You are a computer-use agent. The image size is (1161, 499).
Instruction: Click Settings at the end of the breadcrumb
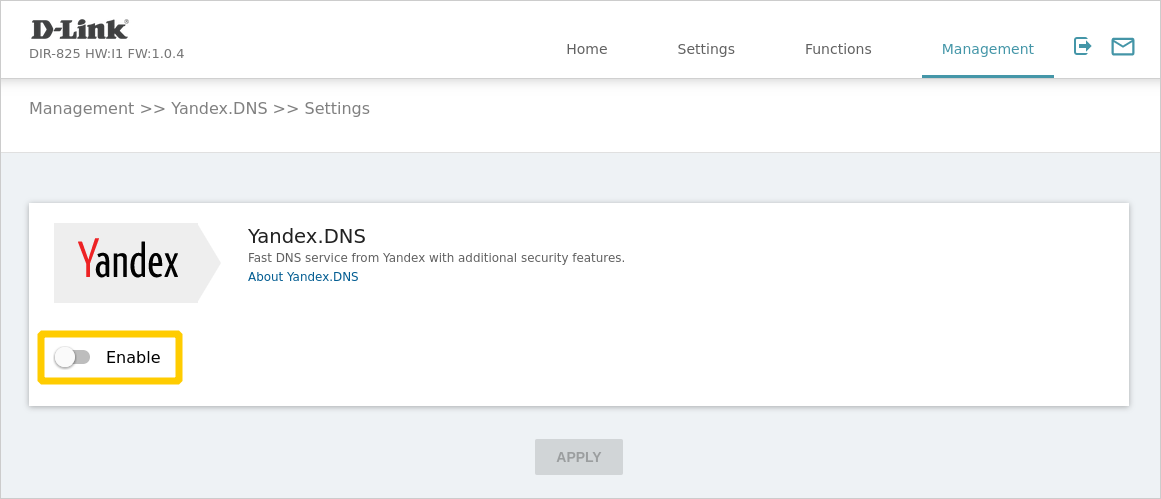pos(337,108)
